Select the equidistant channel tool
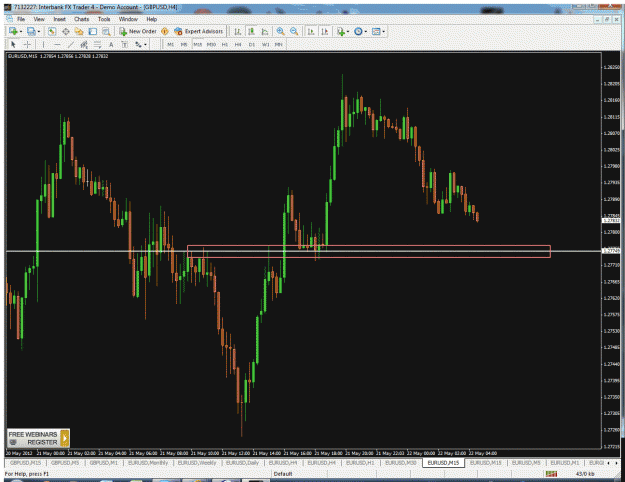 [x=84, y=44]
